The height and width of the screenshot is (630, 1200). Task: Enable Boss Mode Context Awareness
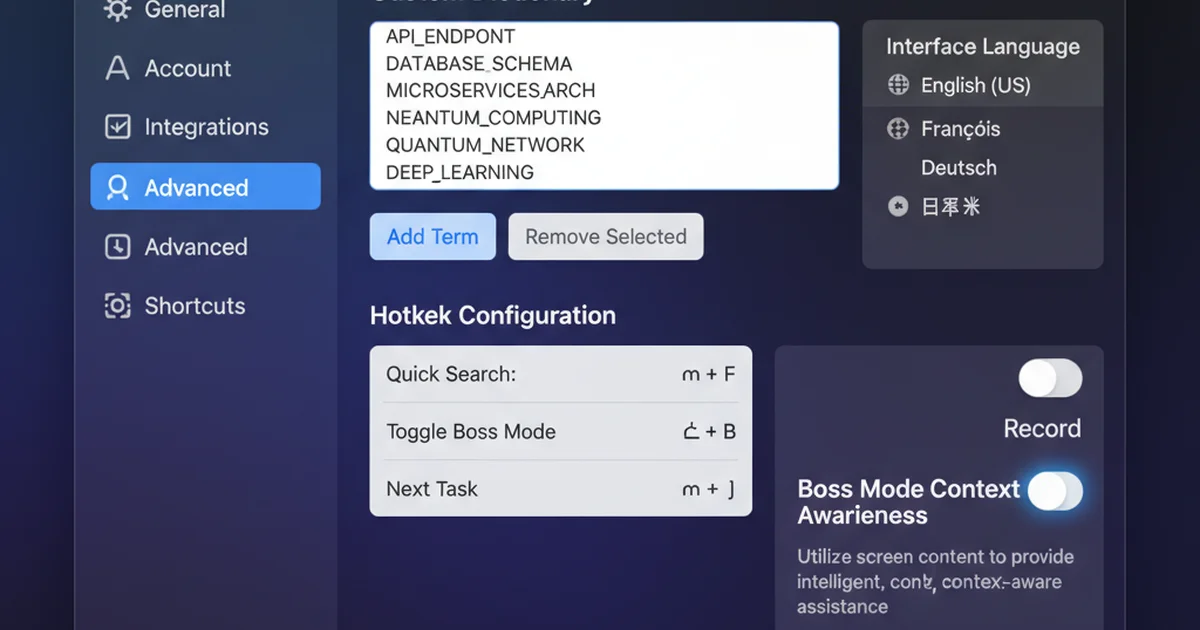tap(1055, 492)
